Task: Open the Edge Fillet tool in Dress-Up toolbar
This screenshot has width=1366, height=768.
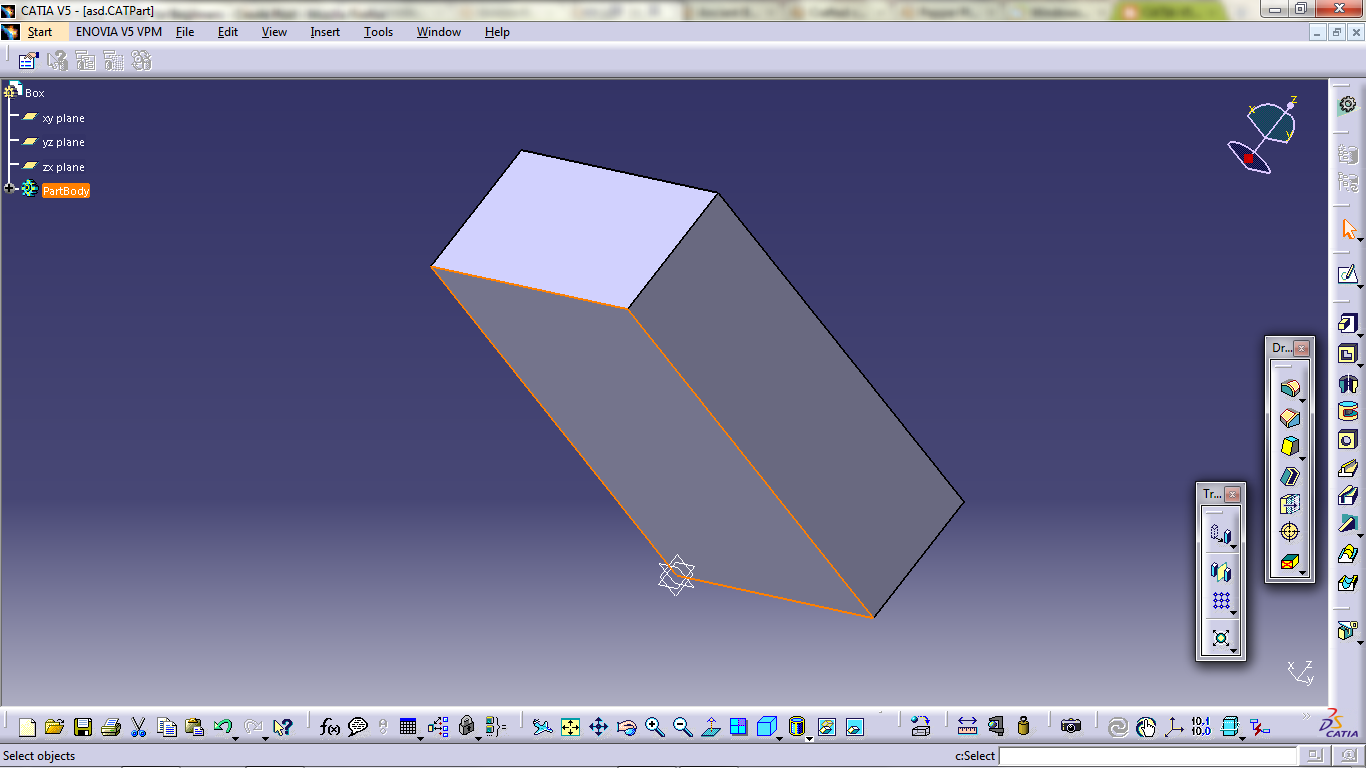Action: (x=1290, y=390)
